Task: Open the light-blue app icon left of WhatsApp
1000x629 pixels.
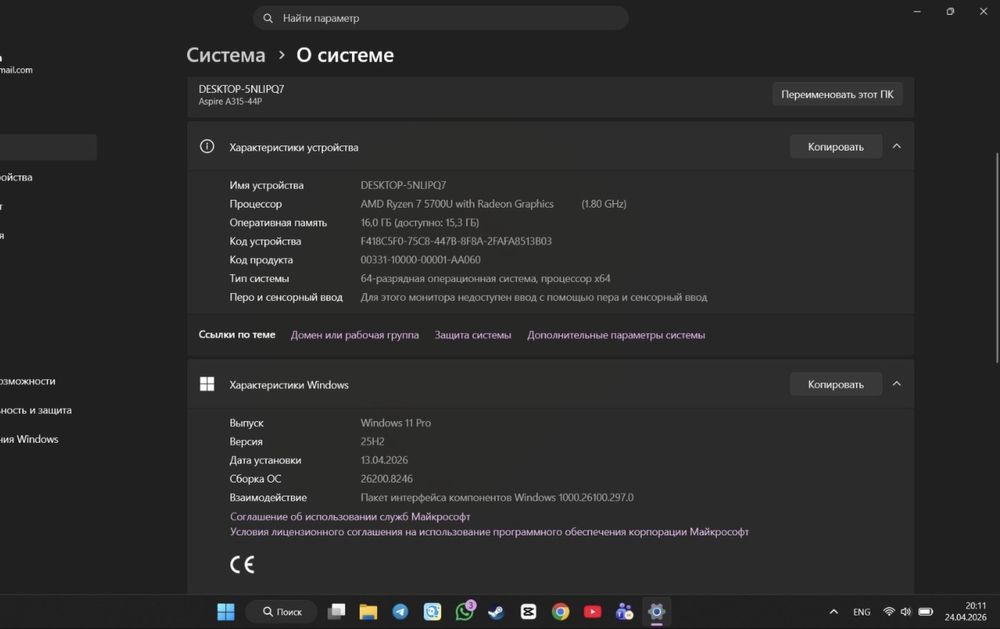Action: pos(432,612)
